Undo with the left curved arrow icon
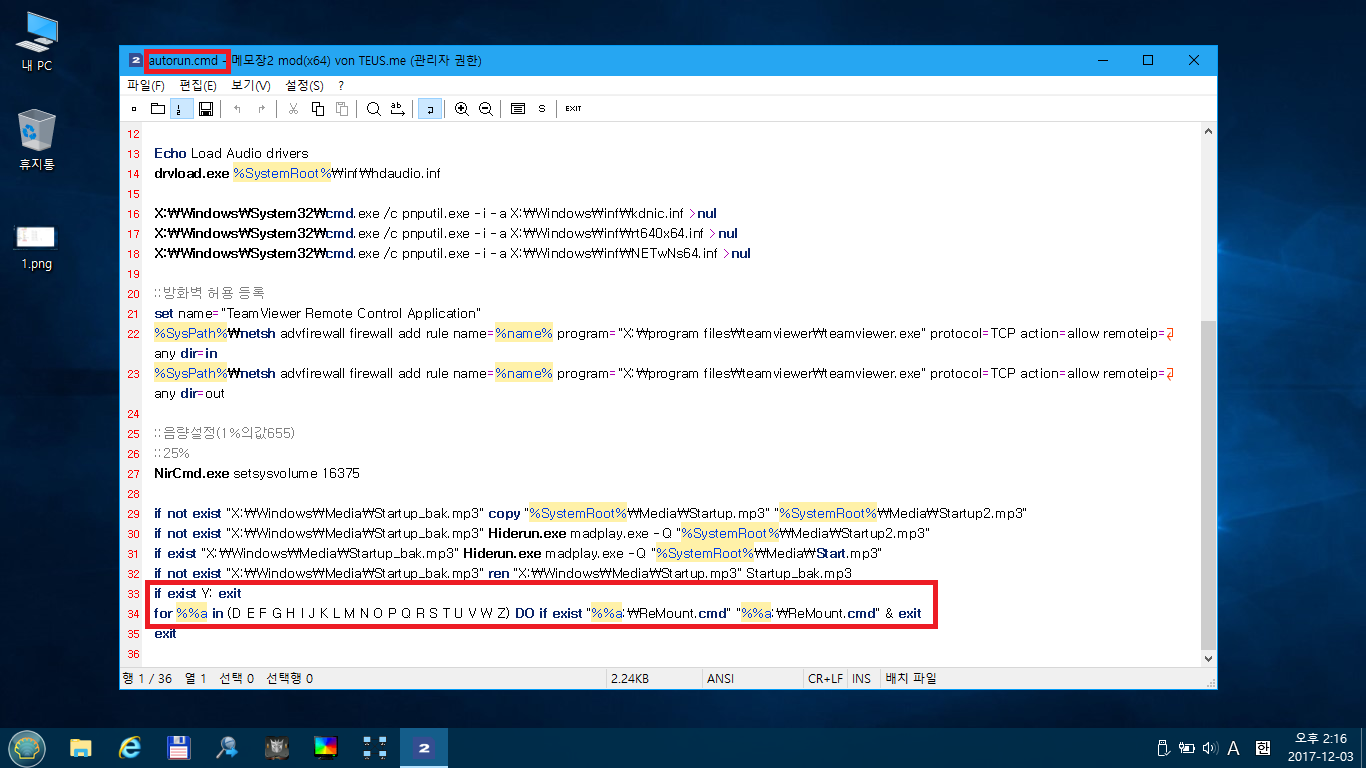The width and height of the screenshot is (1366, 768). pyautogui.click(x=237, y=109)
